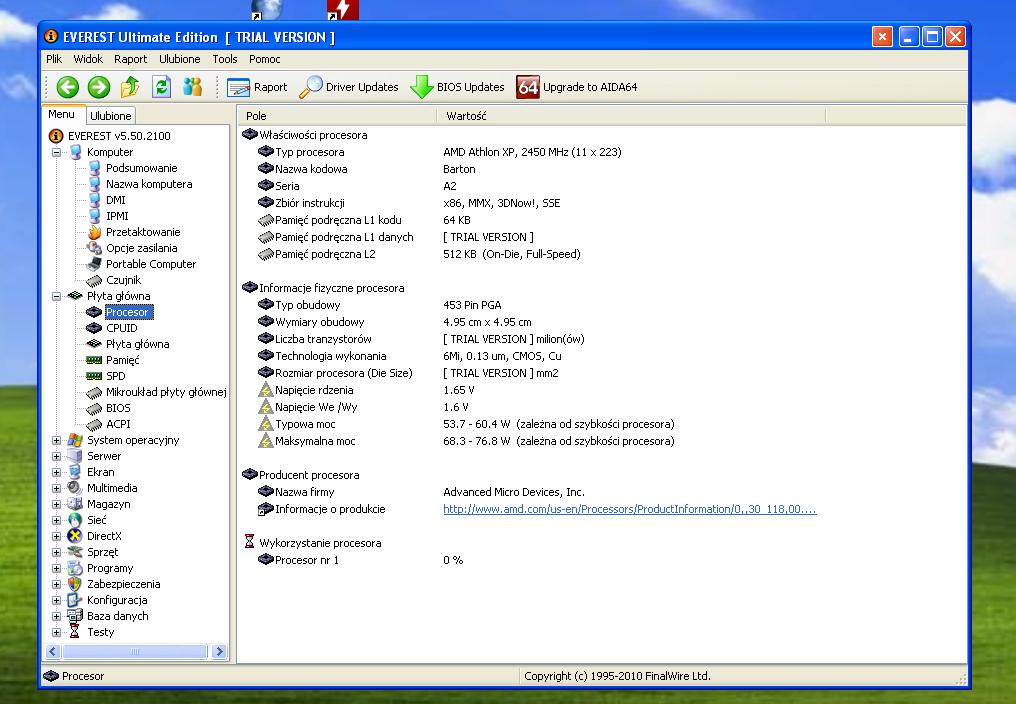Open the Widok menu
Screen dimensions: 1016x704
point(88,59)
